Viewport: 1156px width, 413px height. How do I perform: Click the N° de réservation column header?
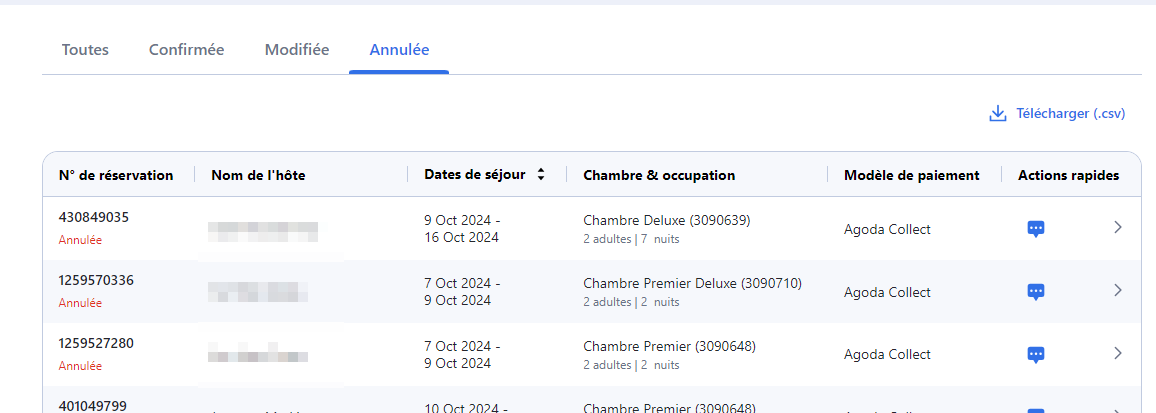(x=116, y=176)
